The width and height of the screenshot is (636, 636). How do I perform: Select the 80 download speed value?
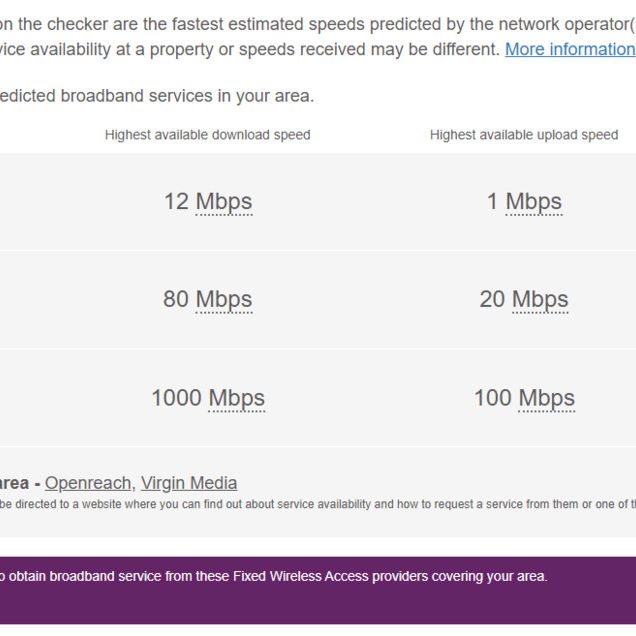[x=176, y=299]
